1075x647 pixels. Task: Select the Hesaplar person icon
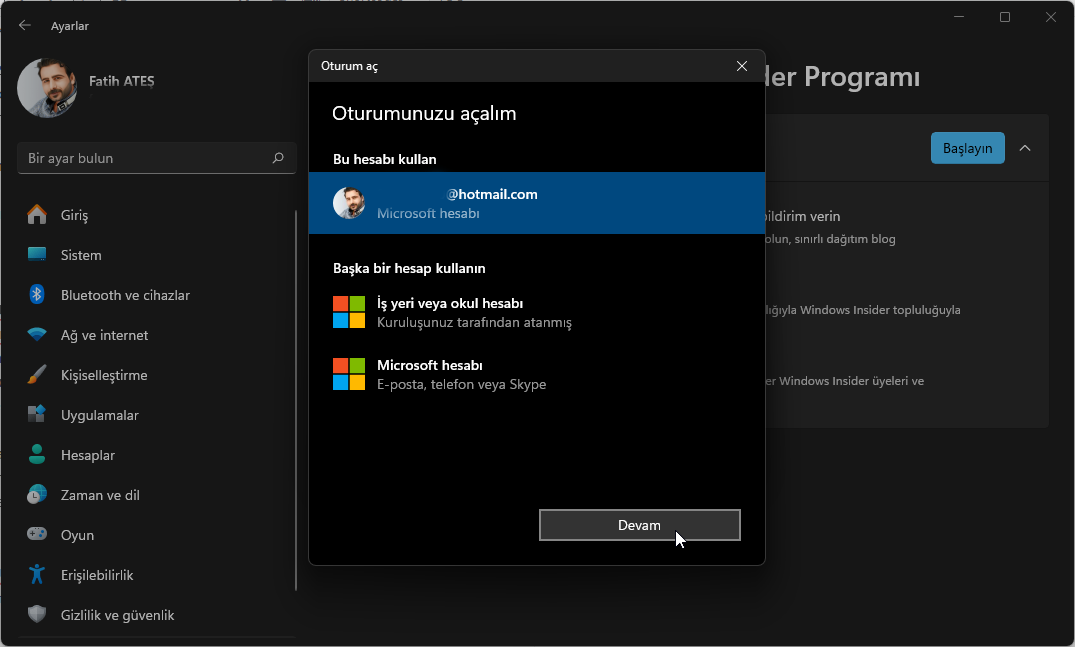click(37, 455)
